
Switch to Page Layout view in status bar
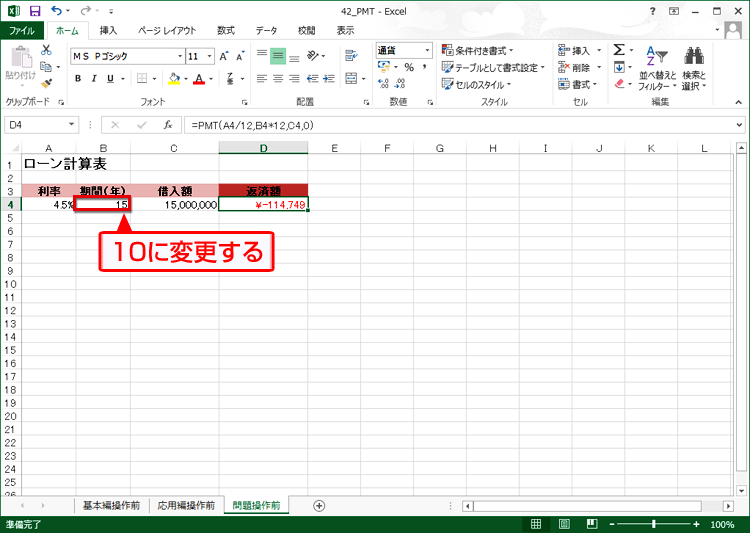coord(564,524)
